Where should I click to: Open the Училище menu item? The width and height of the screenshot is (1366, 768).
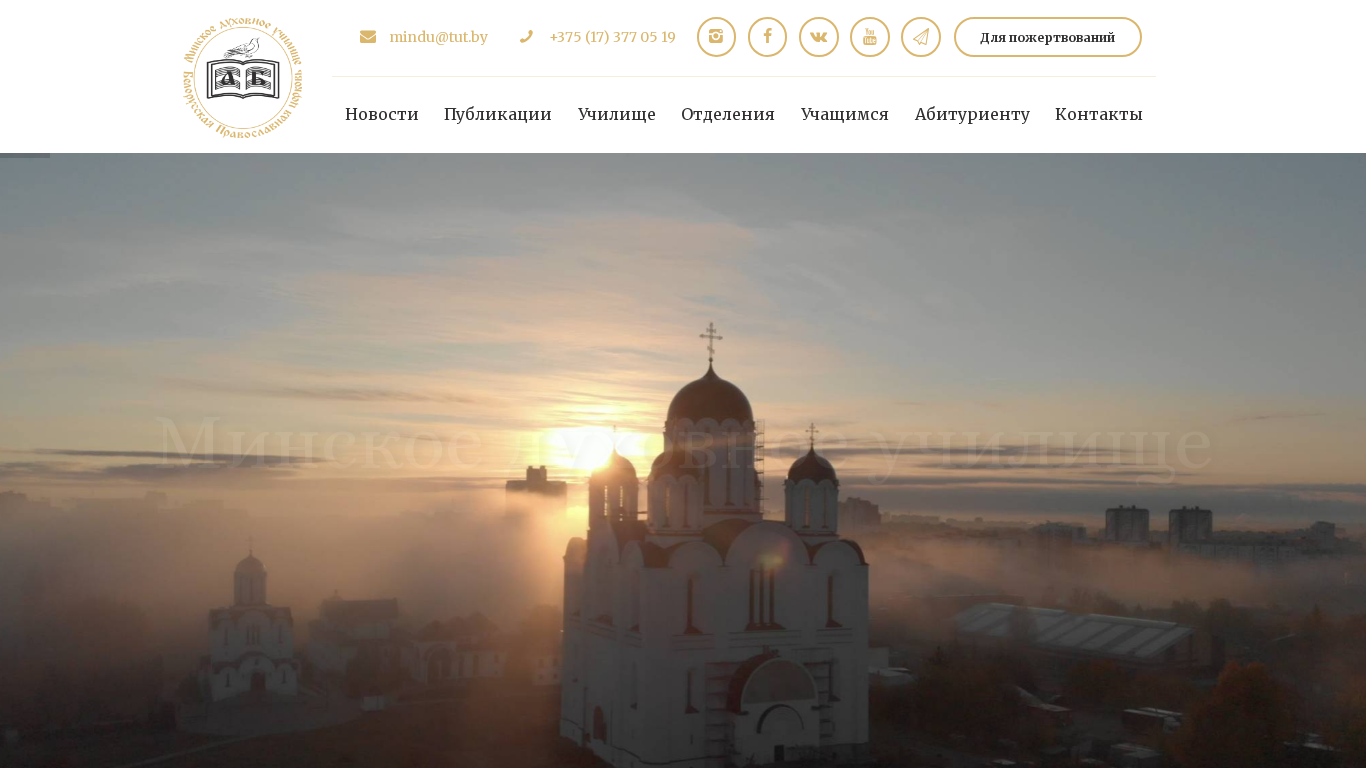617,114
